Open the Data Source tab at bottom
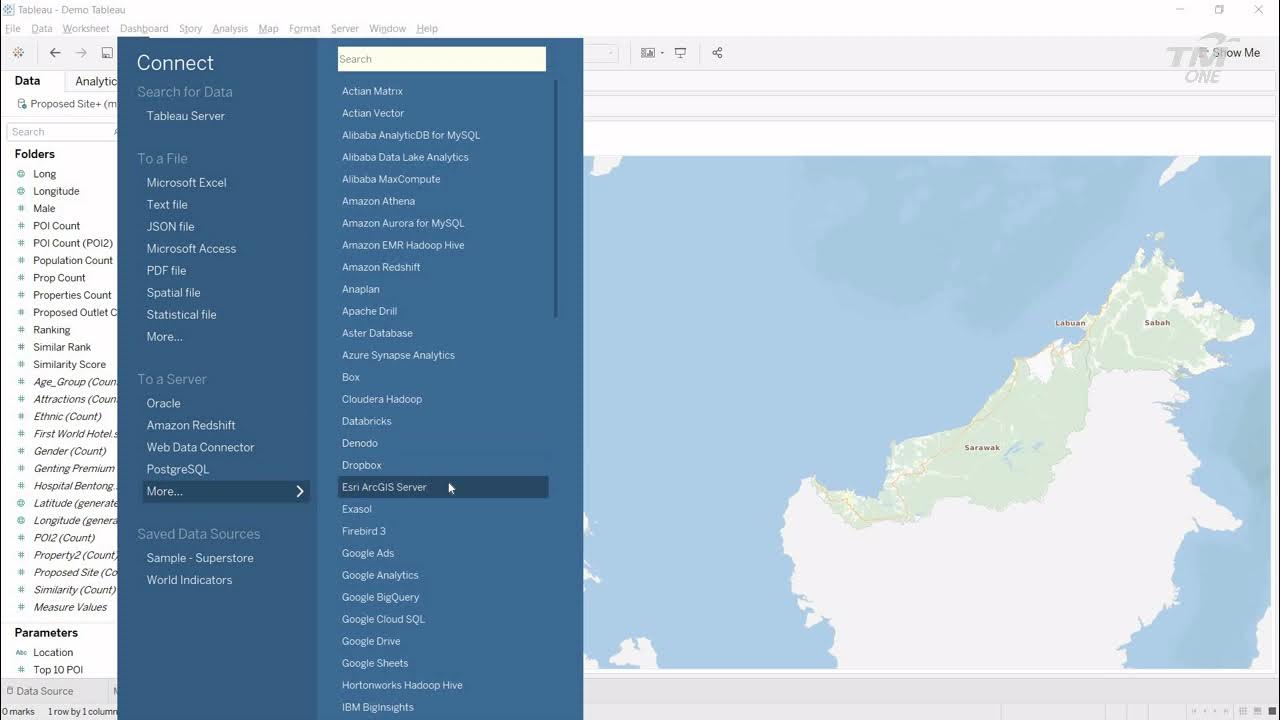 pos(40,691)
